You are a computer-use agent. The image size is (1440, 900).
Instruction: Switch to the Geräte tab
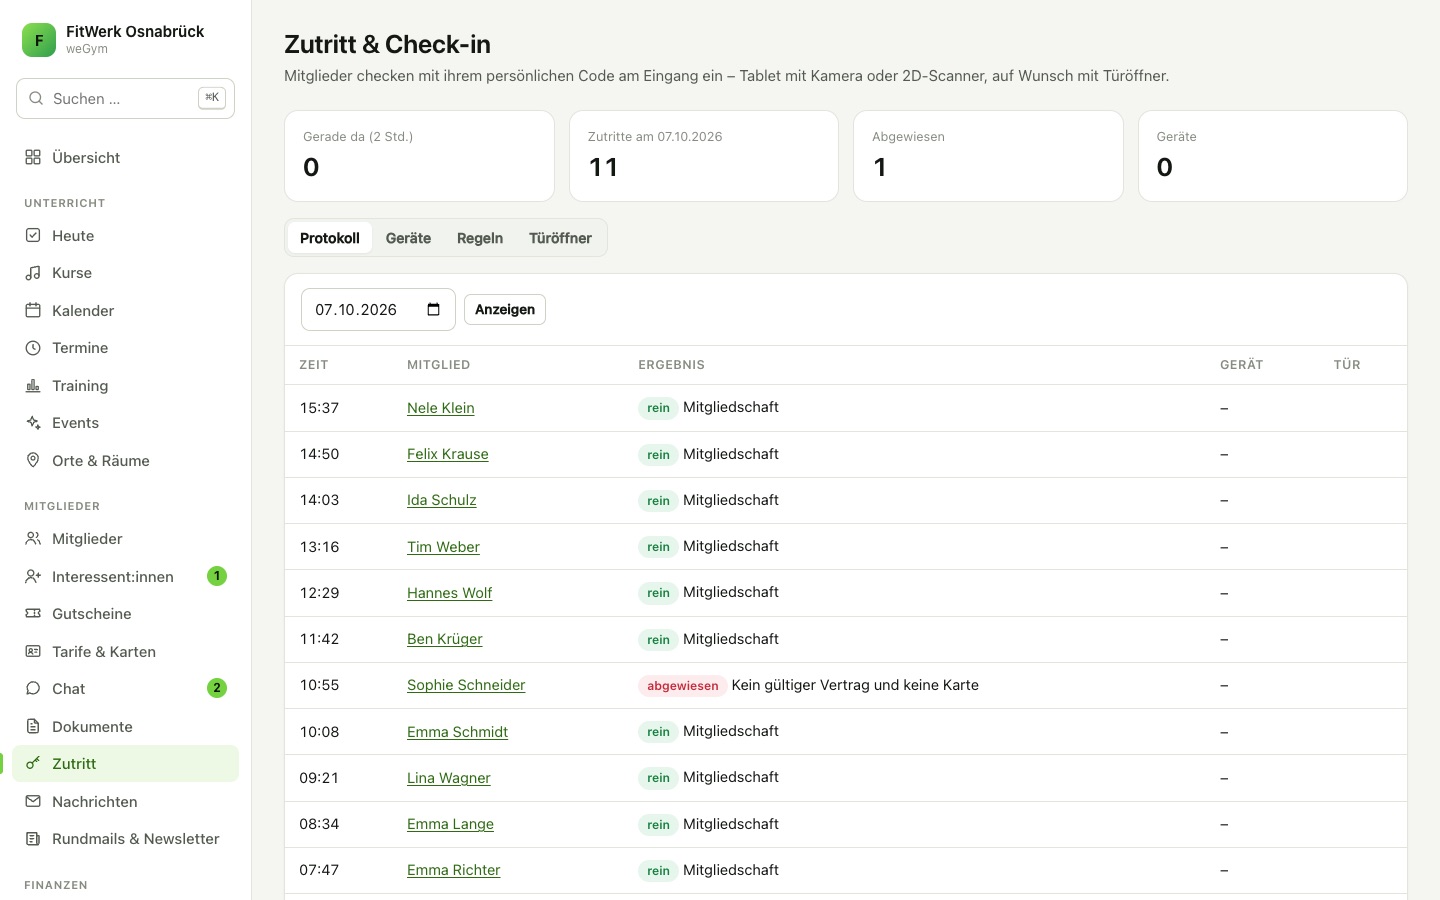pyautogui.click(x=408, y=238)
